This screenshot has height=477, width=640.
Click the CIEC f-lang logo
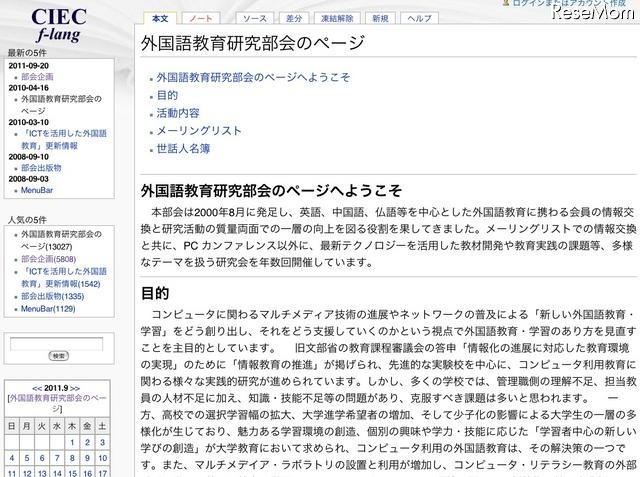pyautogui.click(x=59, y=25)
